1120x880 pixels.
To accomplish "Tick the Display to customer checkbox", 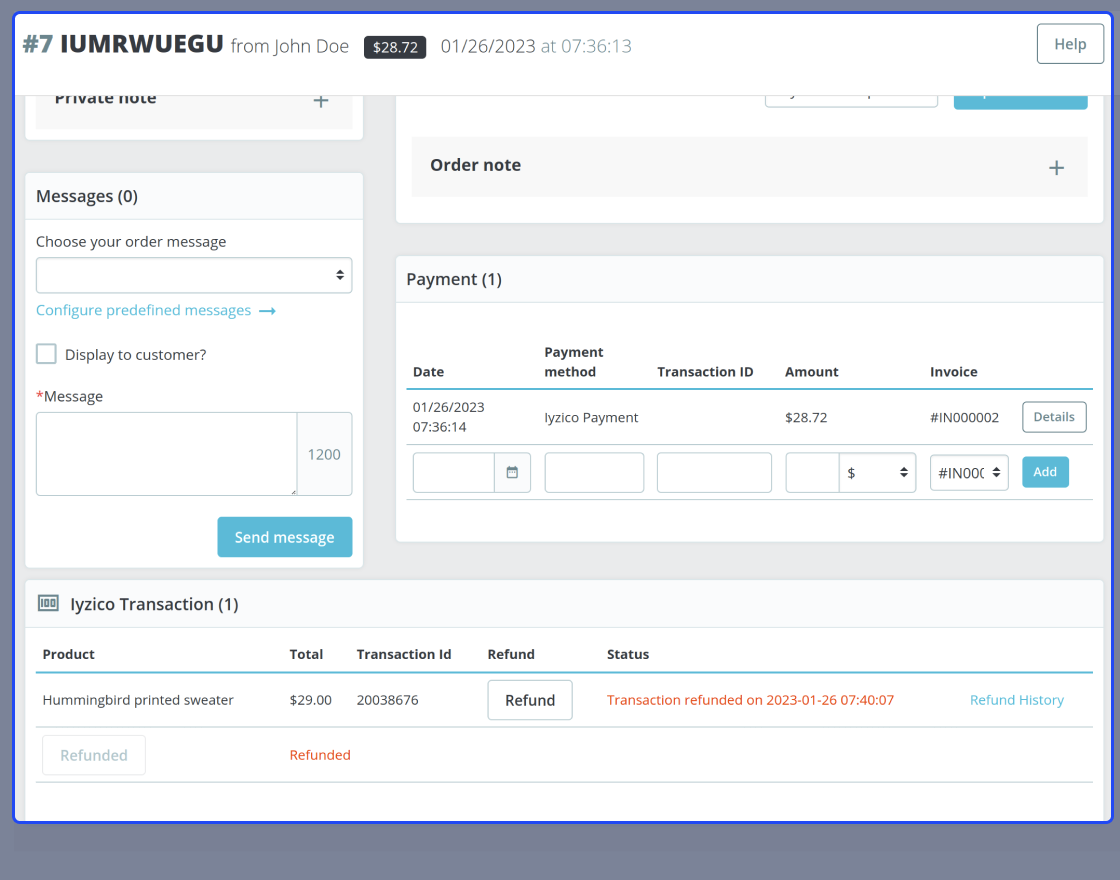I will pos(46,354).
